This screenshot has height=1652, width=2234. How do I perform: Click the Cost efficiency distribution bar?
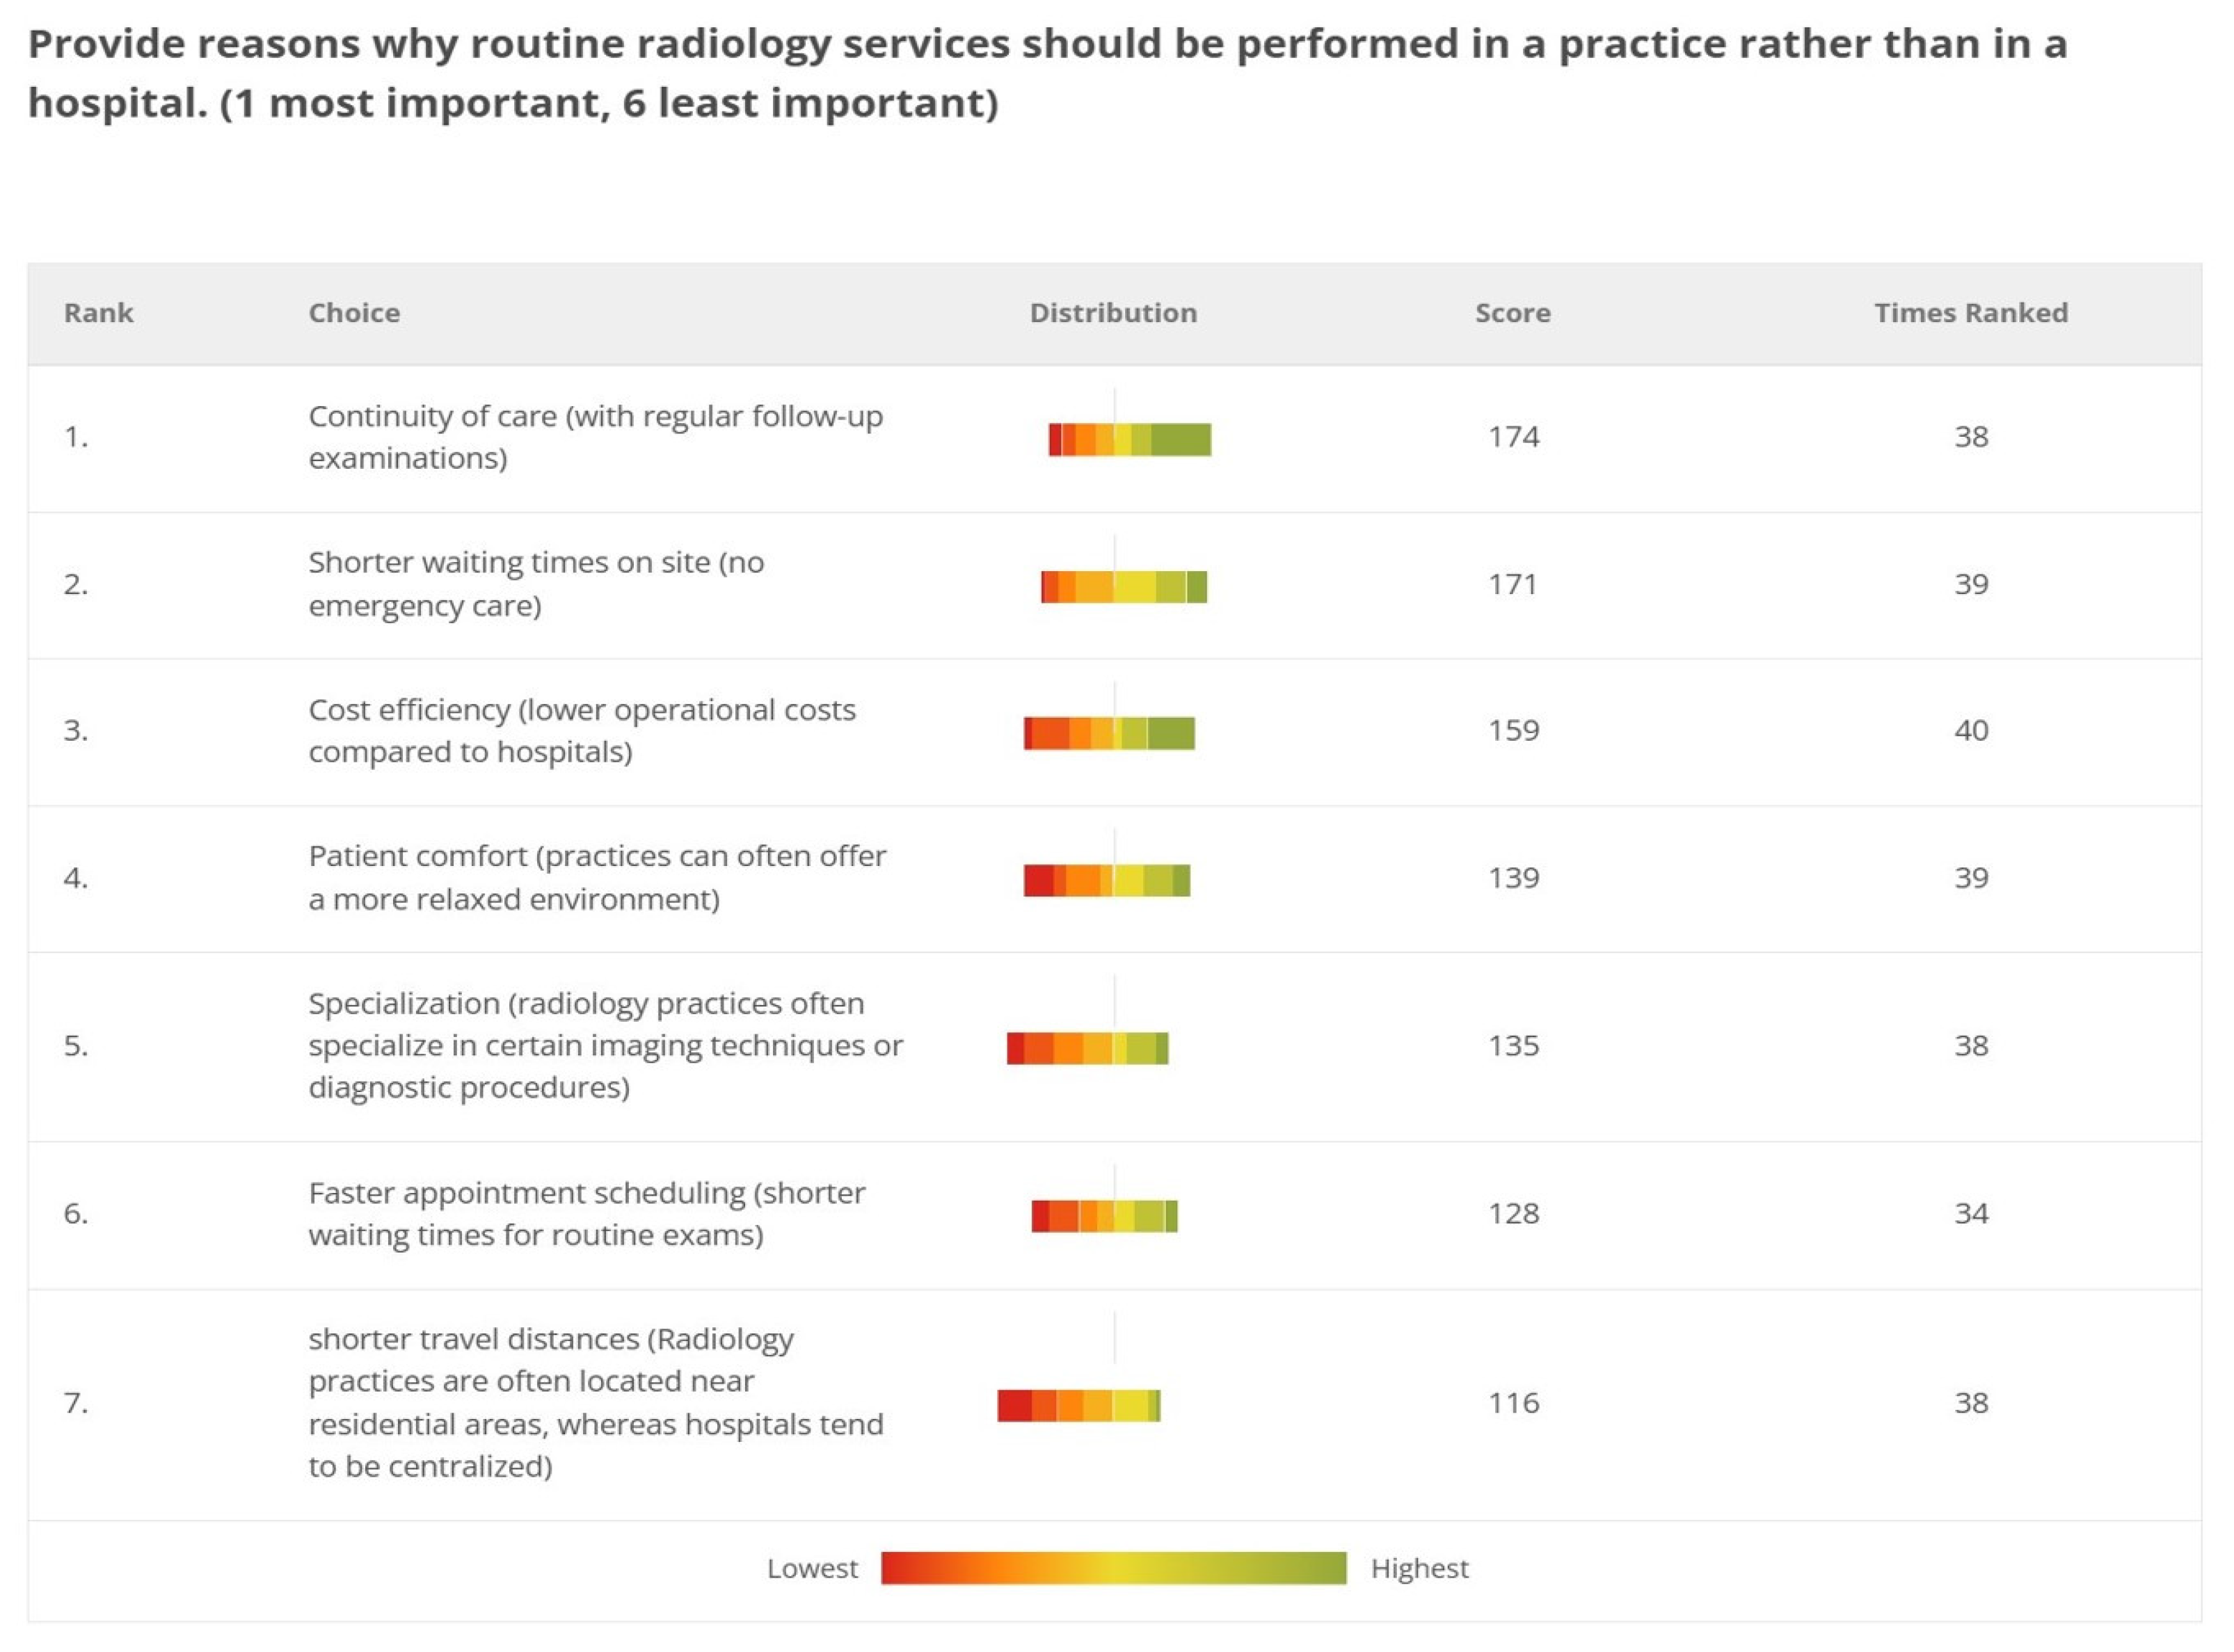point(1109,733)
